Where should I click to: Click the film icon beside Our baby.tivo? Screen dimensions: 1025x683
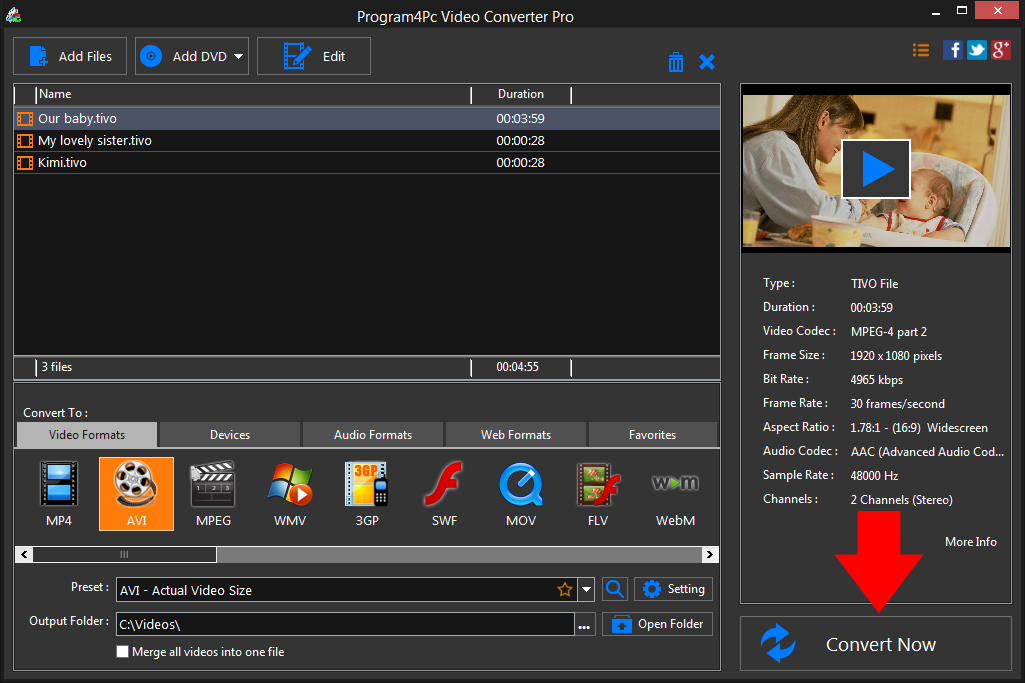click(x=25, y=119)
